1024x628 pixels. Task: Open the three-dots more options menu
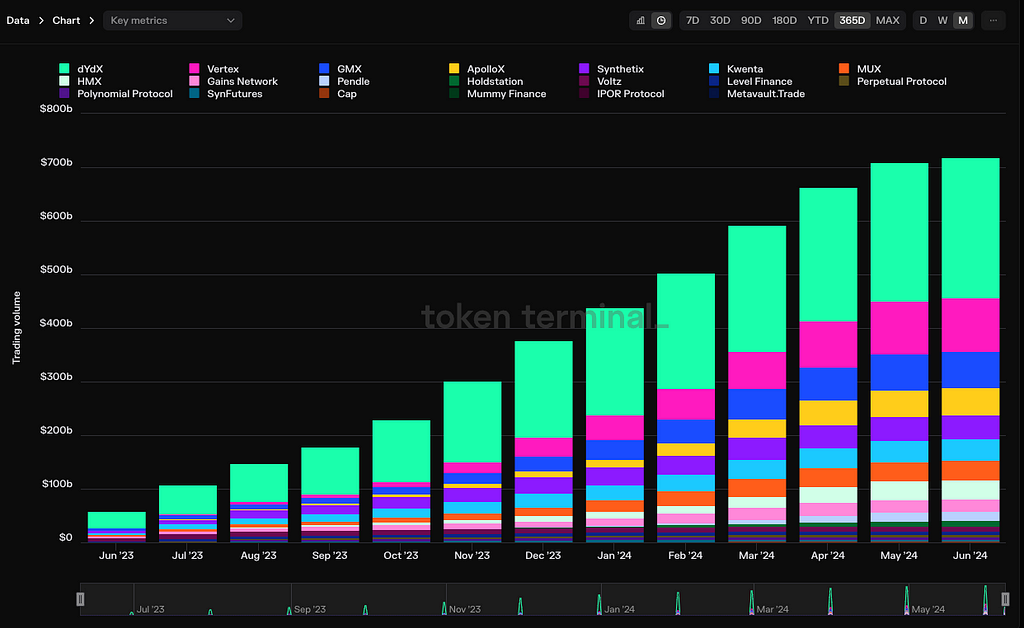pyautogui.click(x=993, y=20)
